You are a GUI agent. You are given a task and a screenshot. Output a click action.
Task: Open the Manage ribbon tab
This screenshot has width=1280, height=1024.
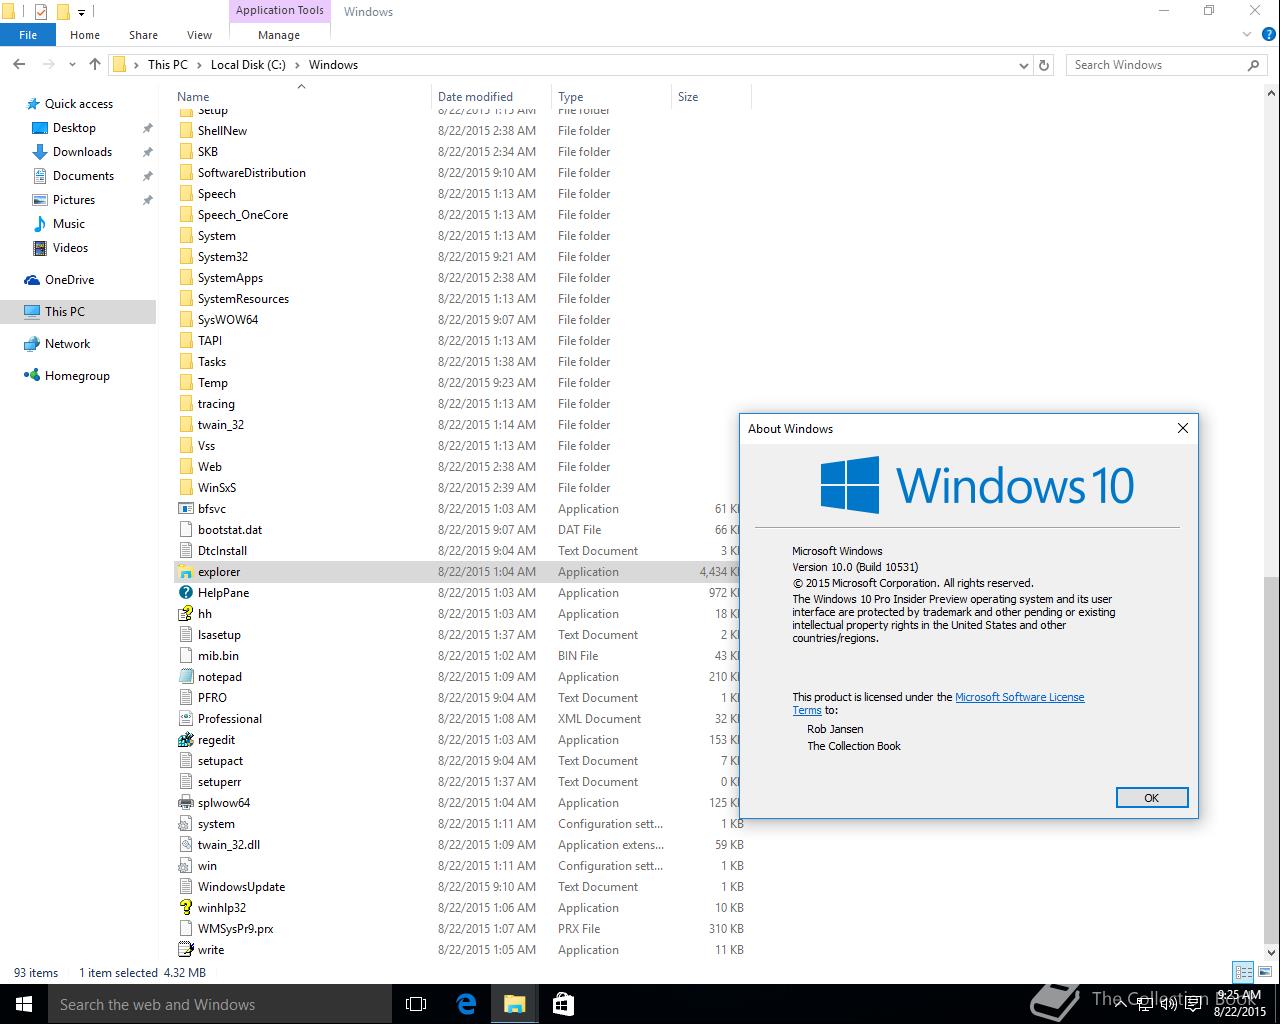pos(279,35)
